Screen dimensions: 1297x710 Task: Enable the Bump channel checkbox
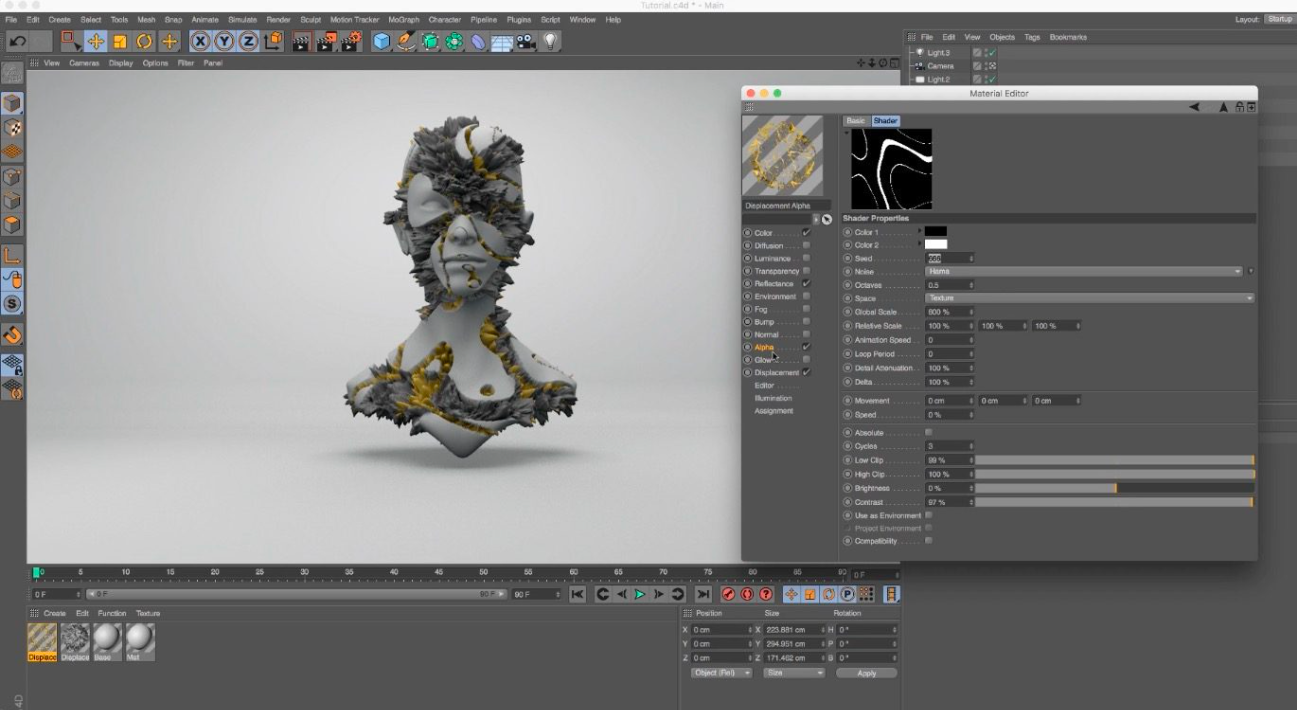click(x=806, y=322)
